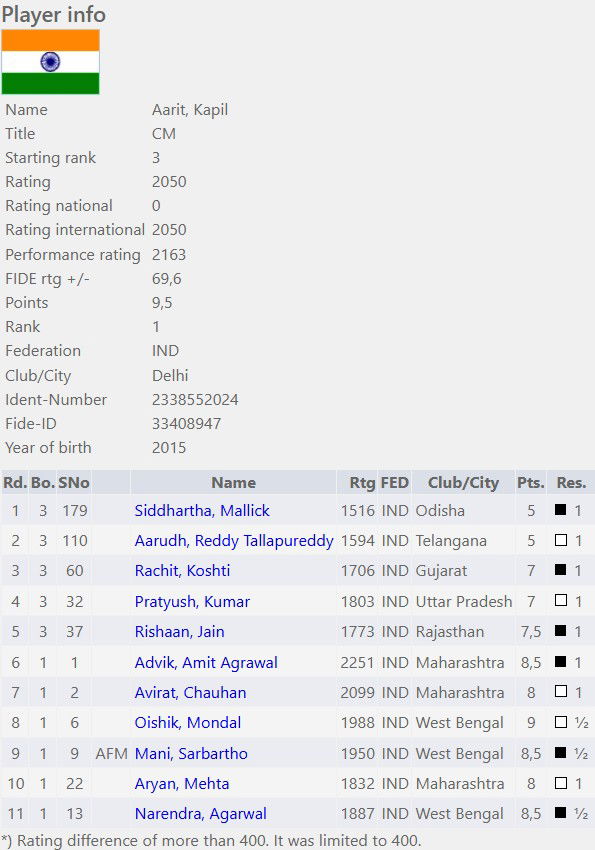Open Advik, Amit Agrawal player link
The width and height of the screenshot is (595, 850).
point(206,662)
